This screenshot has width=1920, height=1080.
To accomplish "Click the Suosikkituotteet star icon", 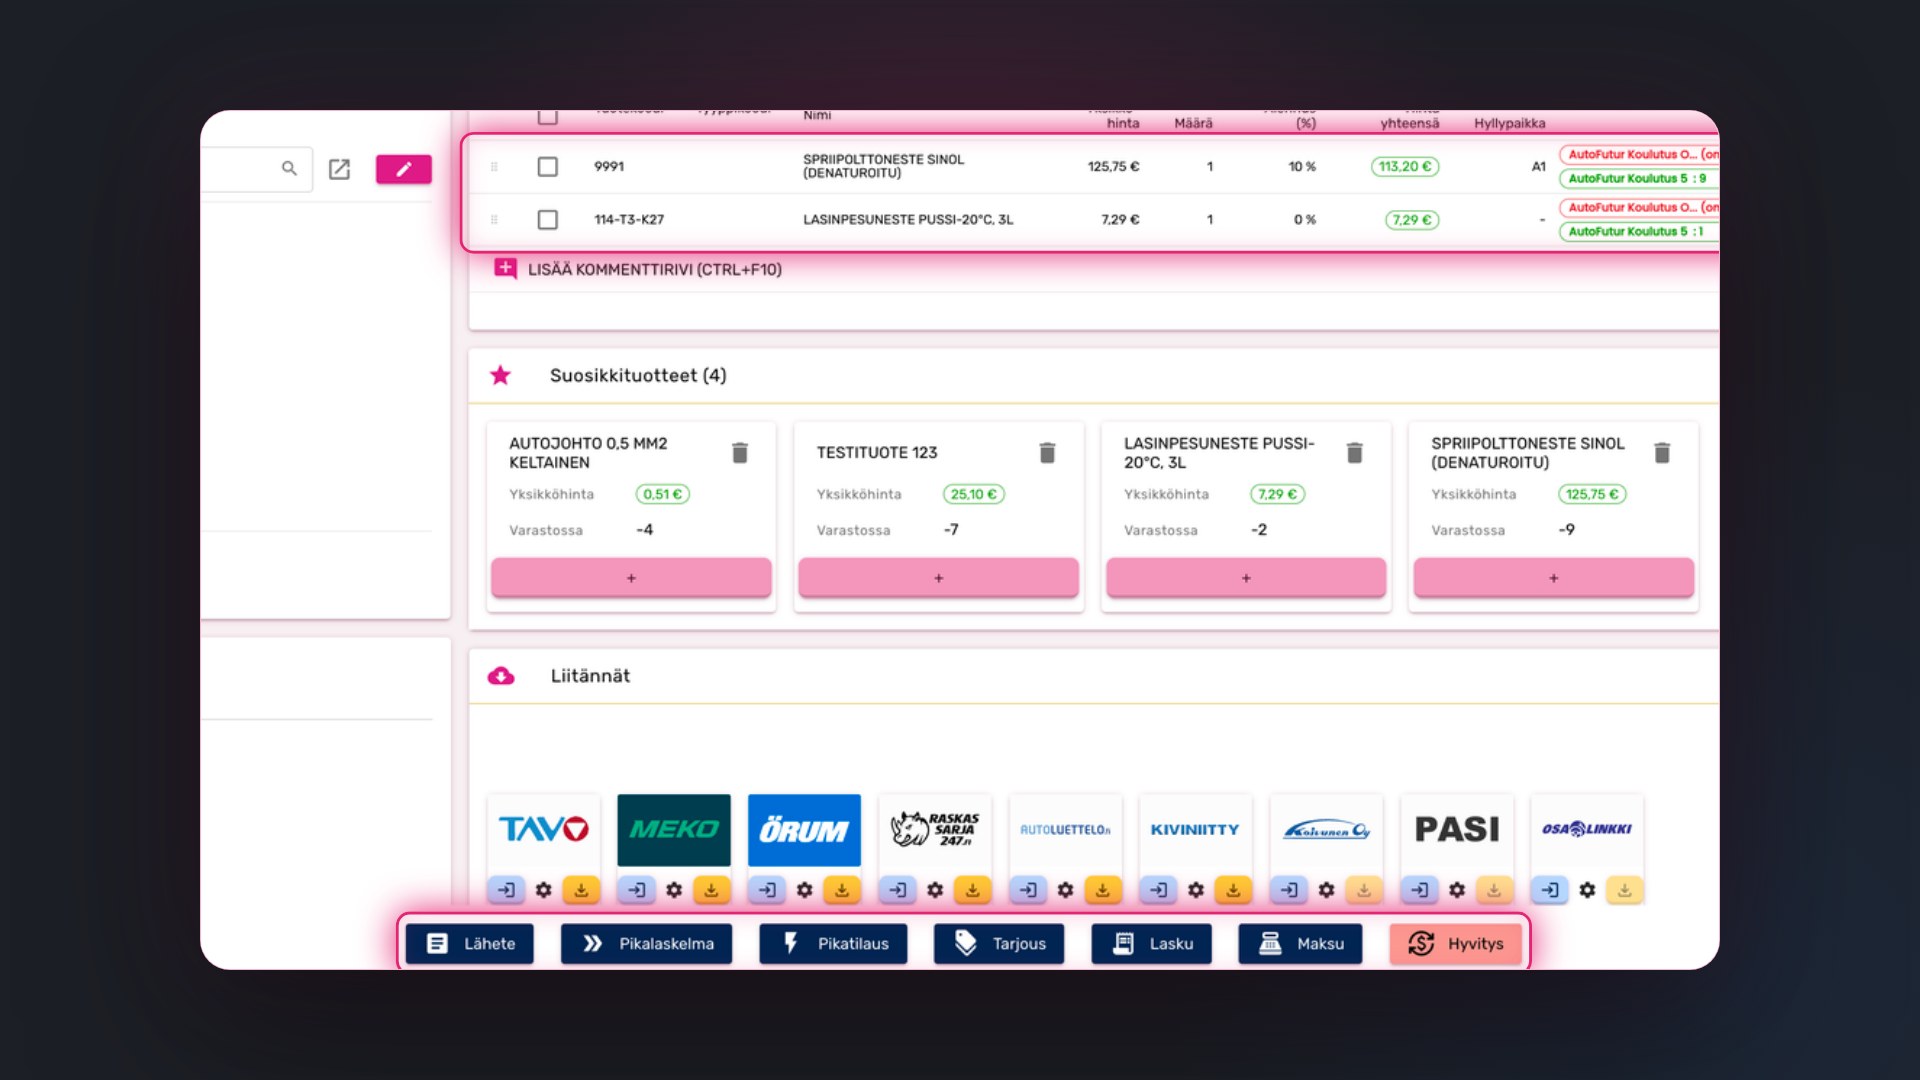I will [500, 375].
